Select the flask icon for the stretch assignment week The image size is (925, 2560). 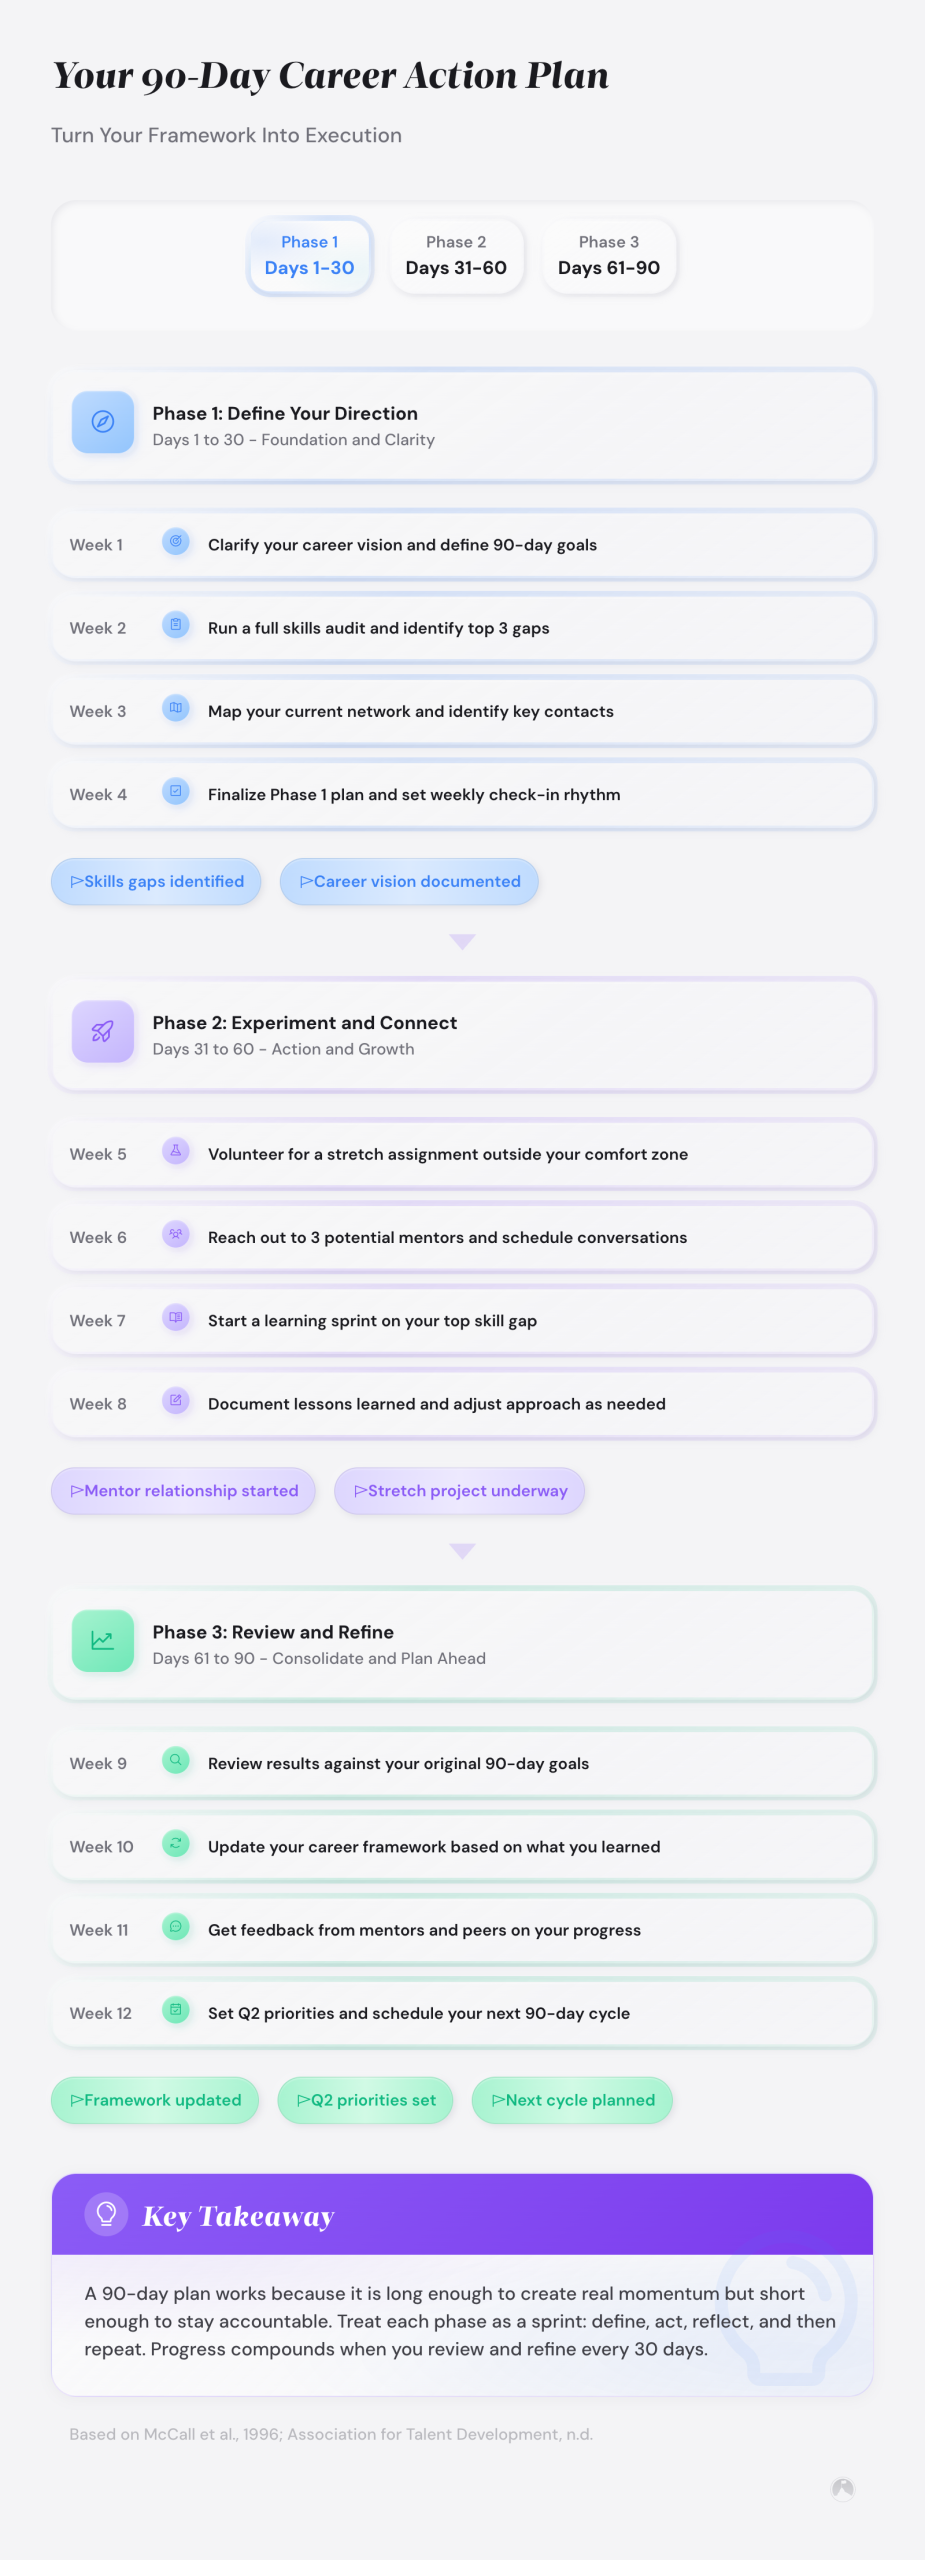click(x=176, y=1152)
